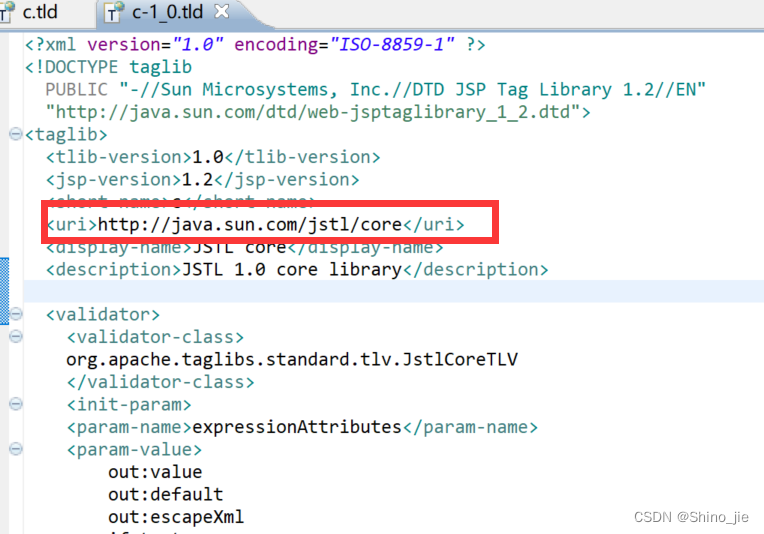764x534 pixels.
Task: Click the PUBLIC Sun Microsystems DTD line
Action: click(375, 90)
